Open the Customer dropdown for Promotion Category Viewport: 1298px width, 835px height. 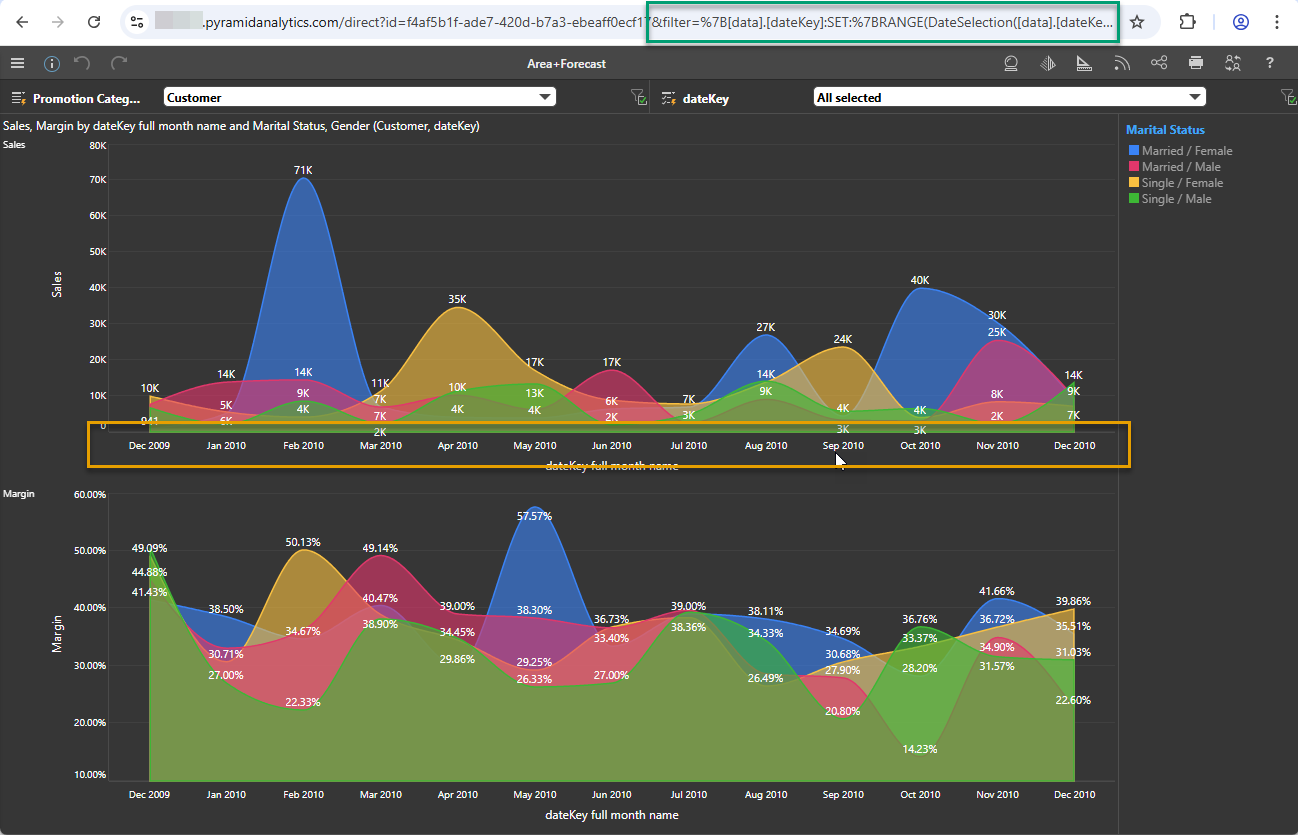(545, 97)
